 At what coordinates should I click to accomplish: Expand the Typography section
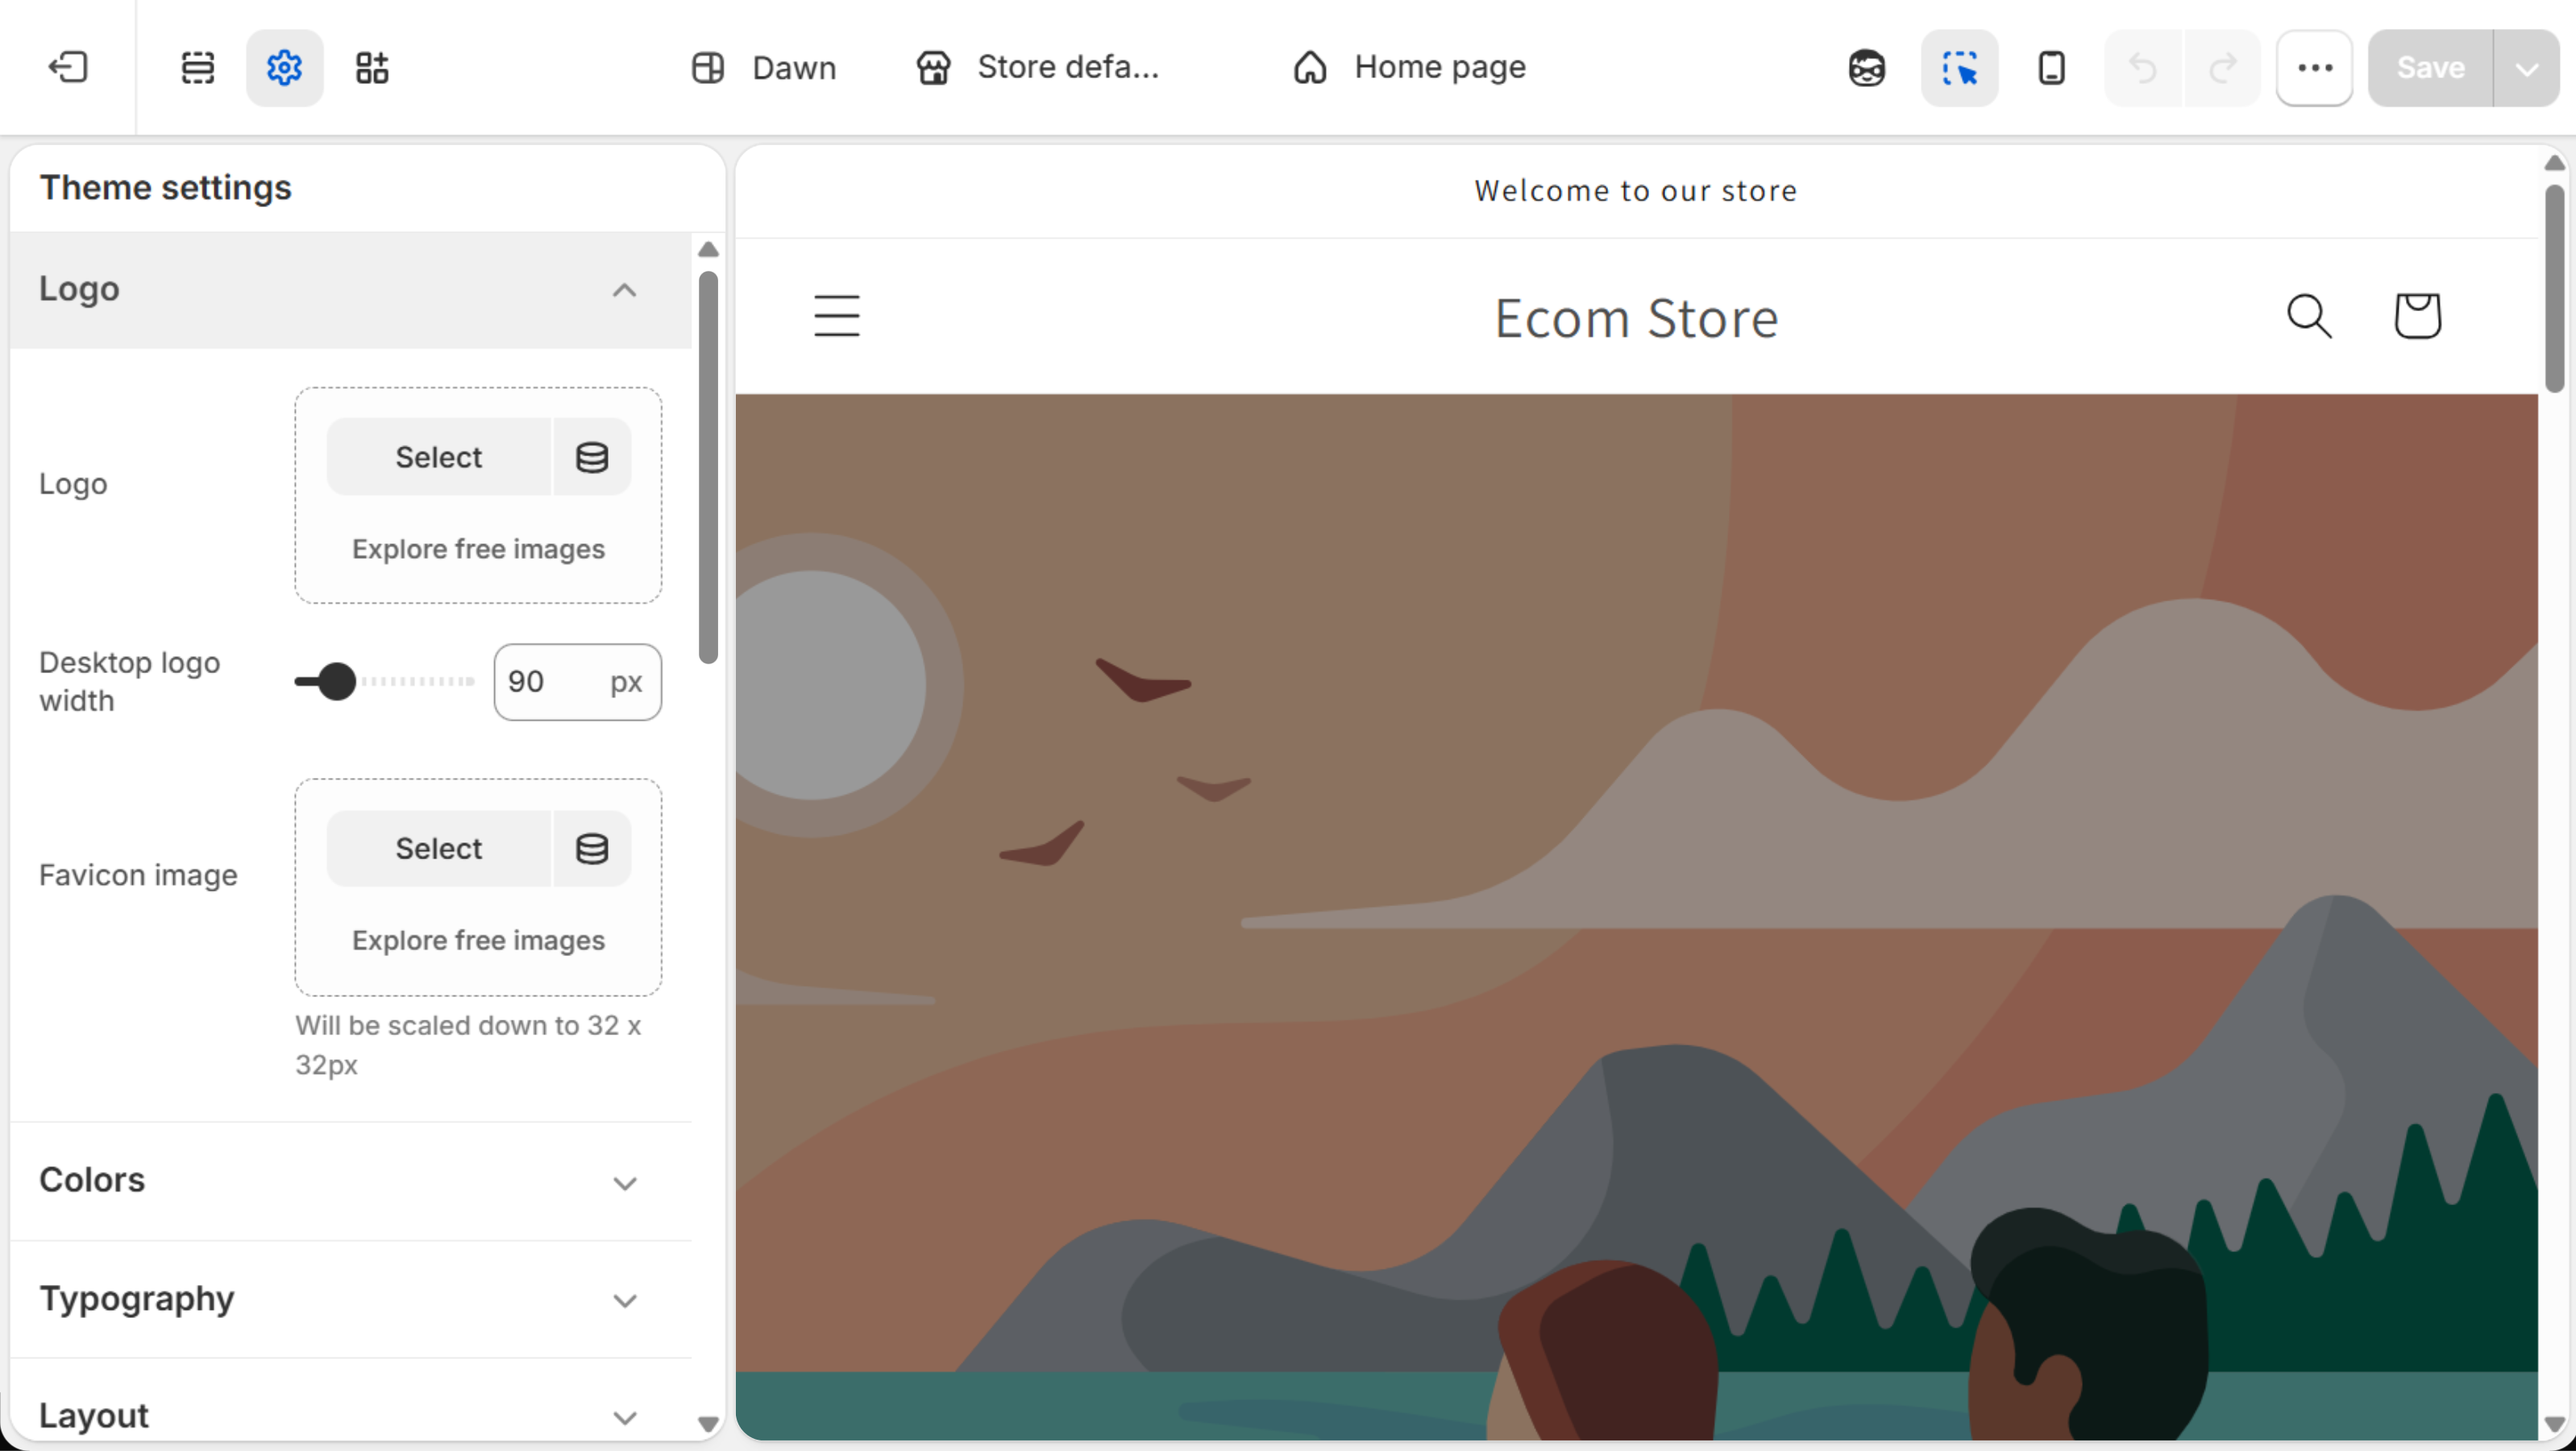350,1299
